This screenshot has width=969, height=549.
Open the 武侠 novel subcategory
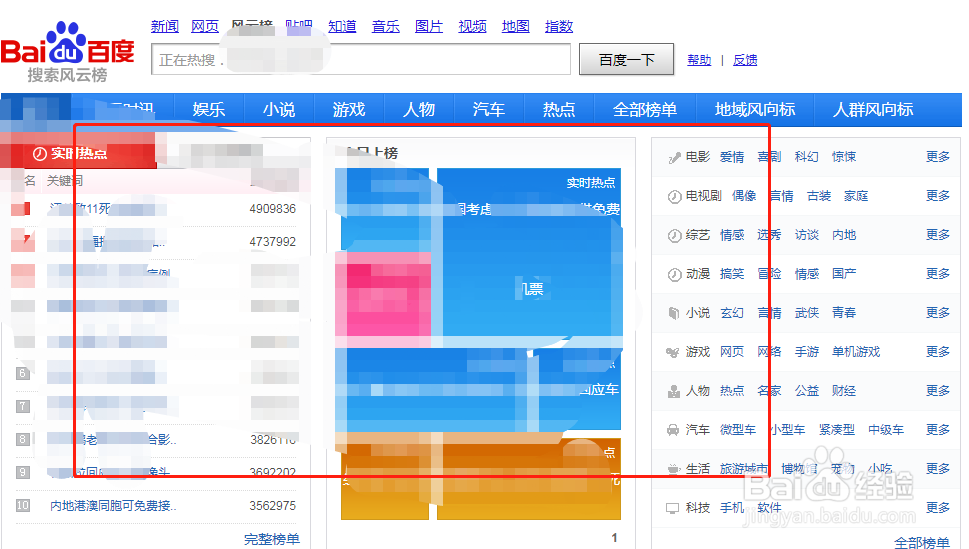tap(806, 313)
